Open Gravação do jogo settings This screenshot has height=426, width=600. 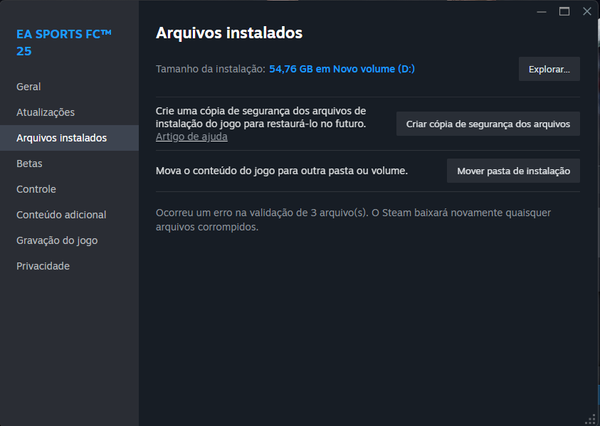[x=69, y=240]
